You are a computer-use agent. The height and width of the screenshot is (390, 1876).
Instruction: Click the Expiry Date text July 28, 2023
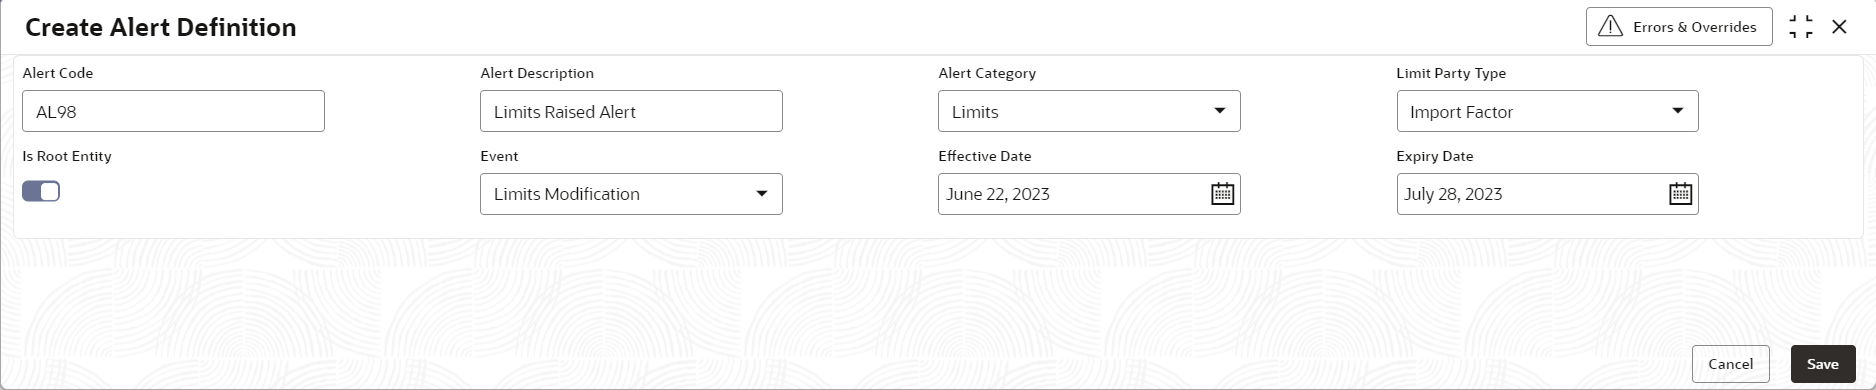coord(1453,194)
